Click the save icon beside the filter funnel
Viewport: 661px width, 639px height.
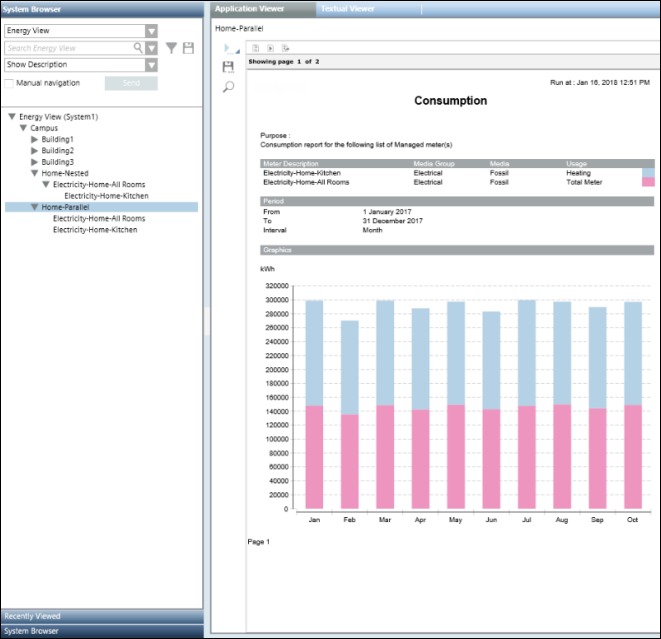187,47
